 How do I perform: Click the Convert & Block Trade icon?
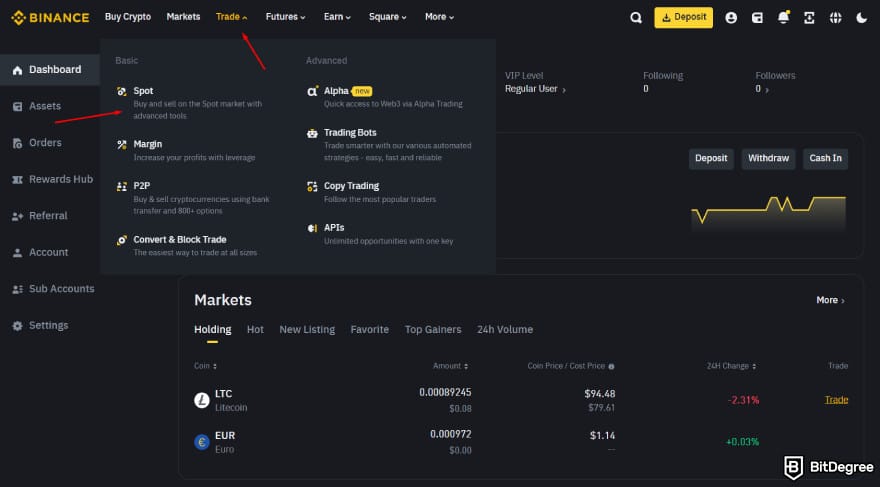121,240
